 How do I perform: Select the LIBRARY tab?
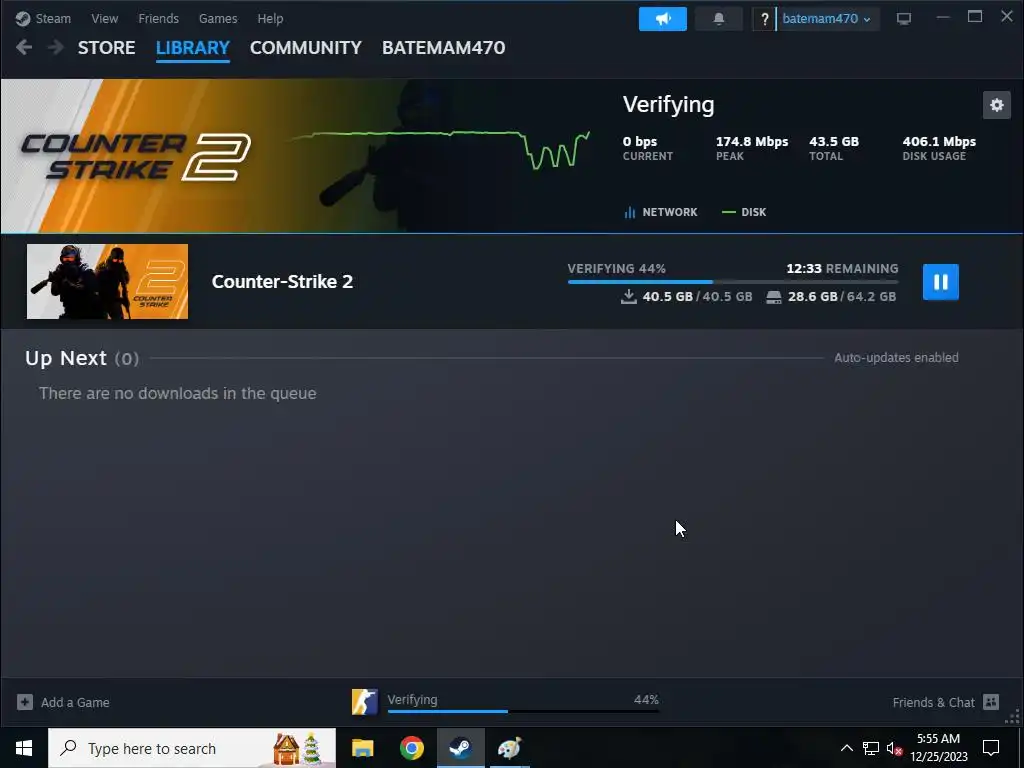coord(193,48)
